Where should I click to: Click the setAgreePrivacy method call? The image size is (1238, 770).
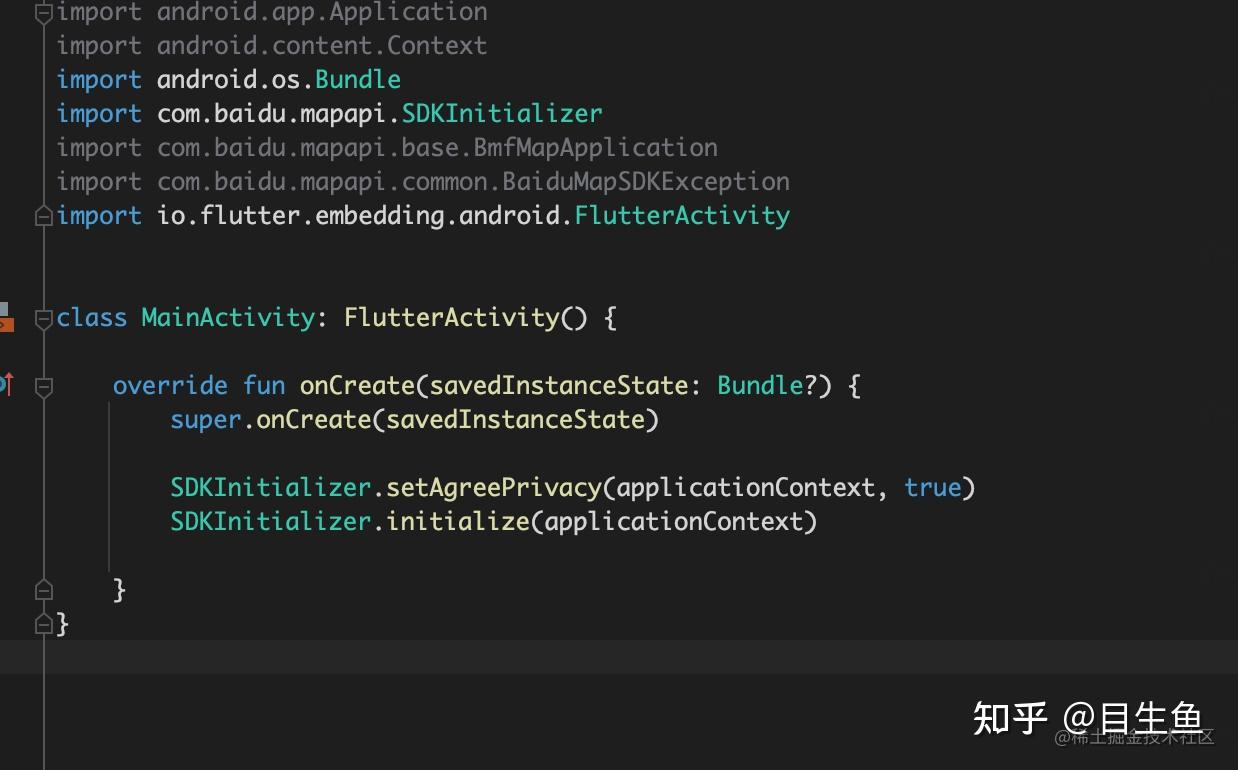(494, 487)
